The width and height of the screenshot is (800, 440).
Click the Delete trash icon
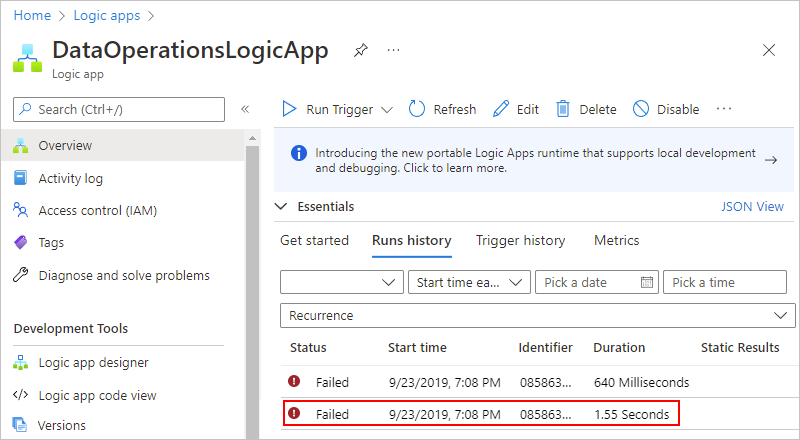click(x=563, y=109)
